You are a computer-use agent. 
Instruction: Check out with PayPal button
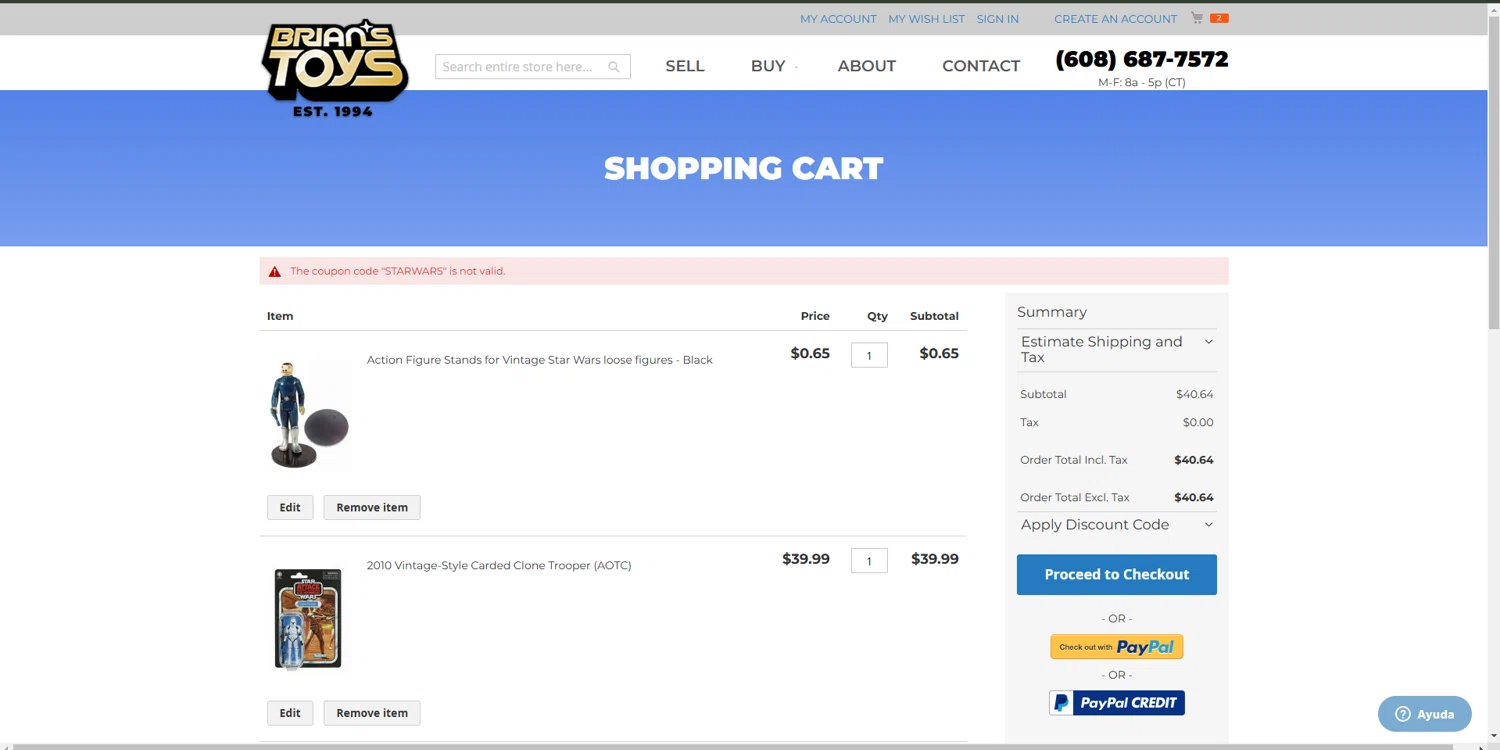(x=1117, y=647)
